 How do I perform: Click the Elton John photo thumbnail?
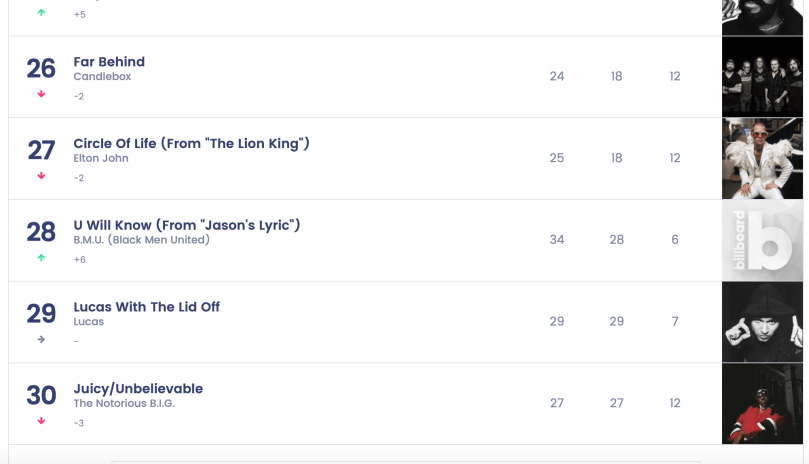coord(762,158)
